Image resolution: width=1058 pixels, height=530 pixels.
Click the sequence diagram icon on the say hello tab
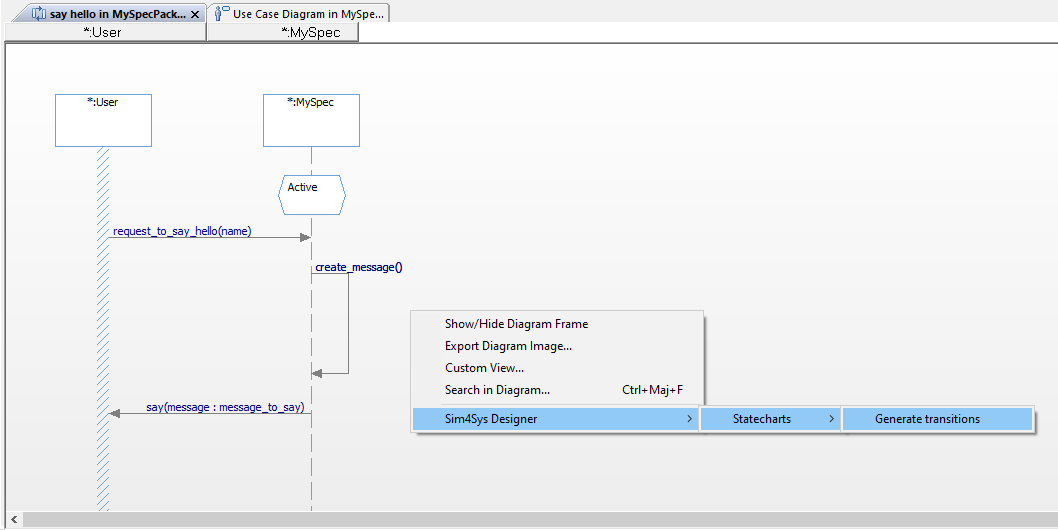tap(39, 14)
